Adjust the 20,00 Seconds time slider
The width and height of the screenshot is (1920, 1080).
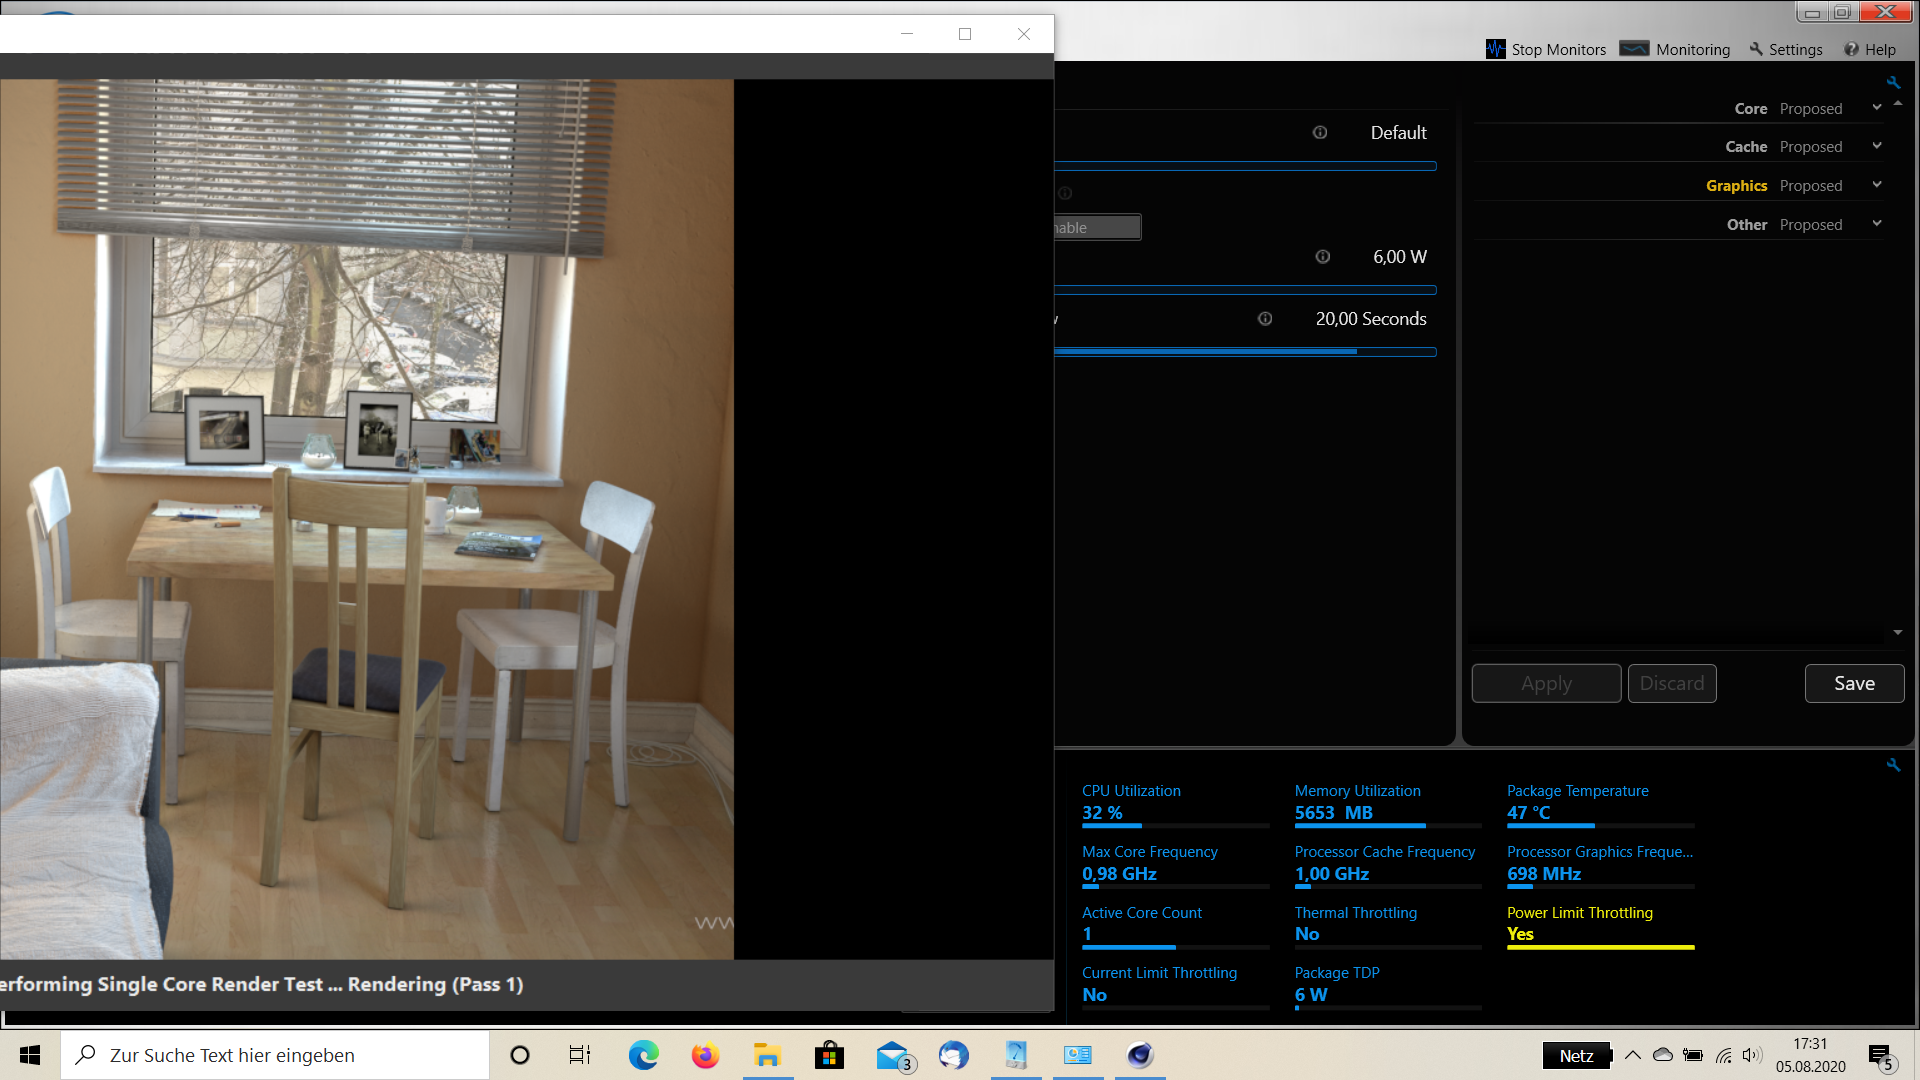(1356, 352)
